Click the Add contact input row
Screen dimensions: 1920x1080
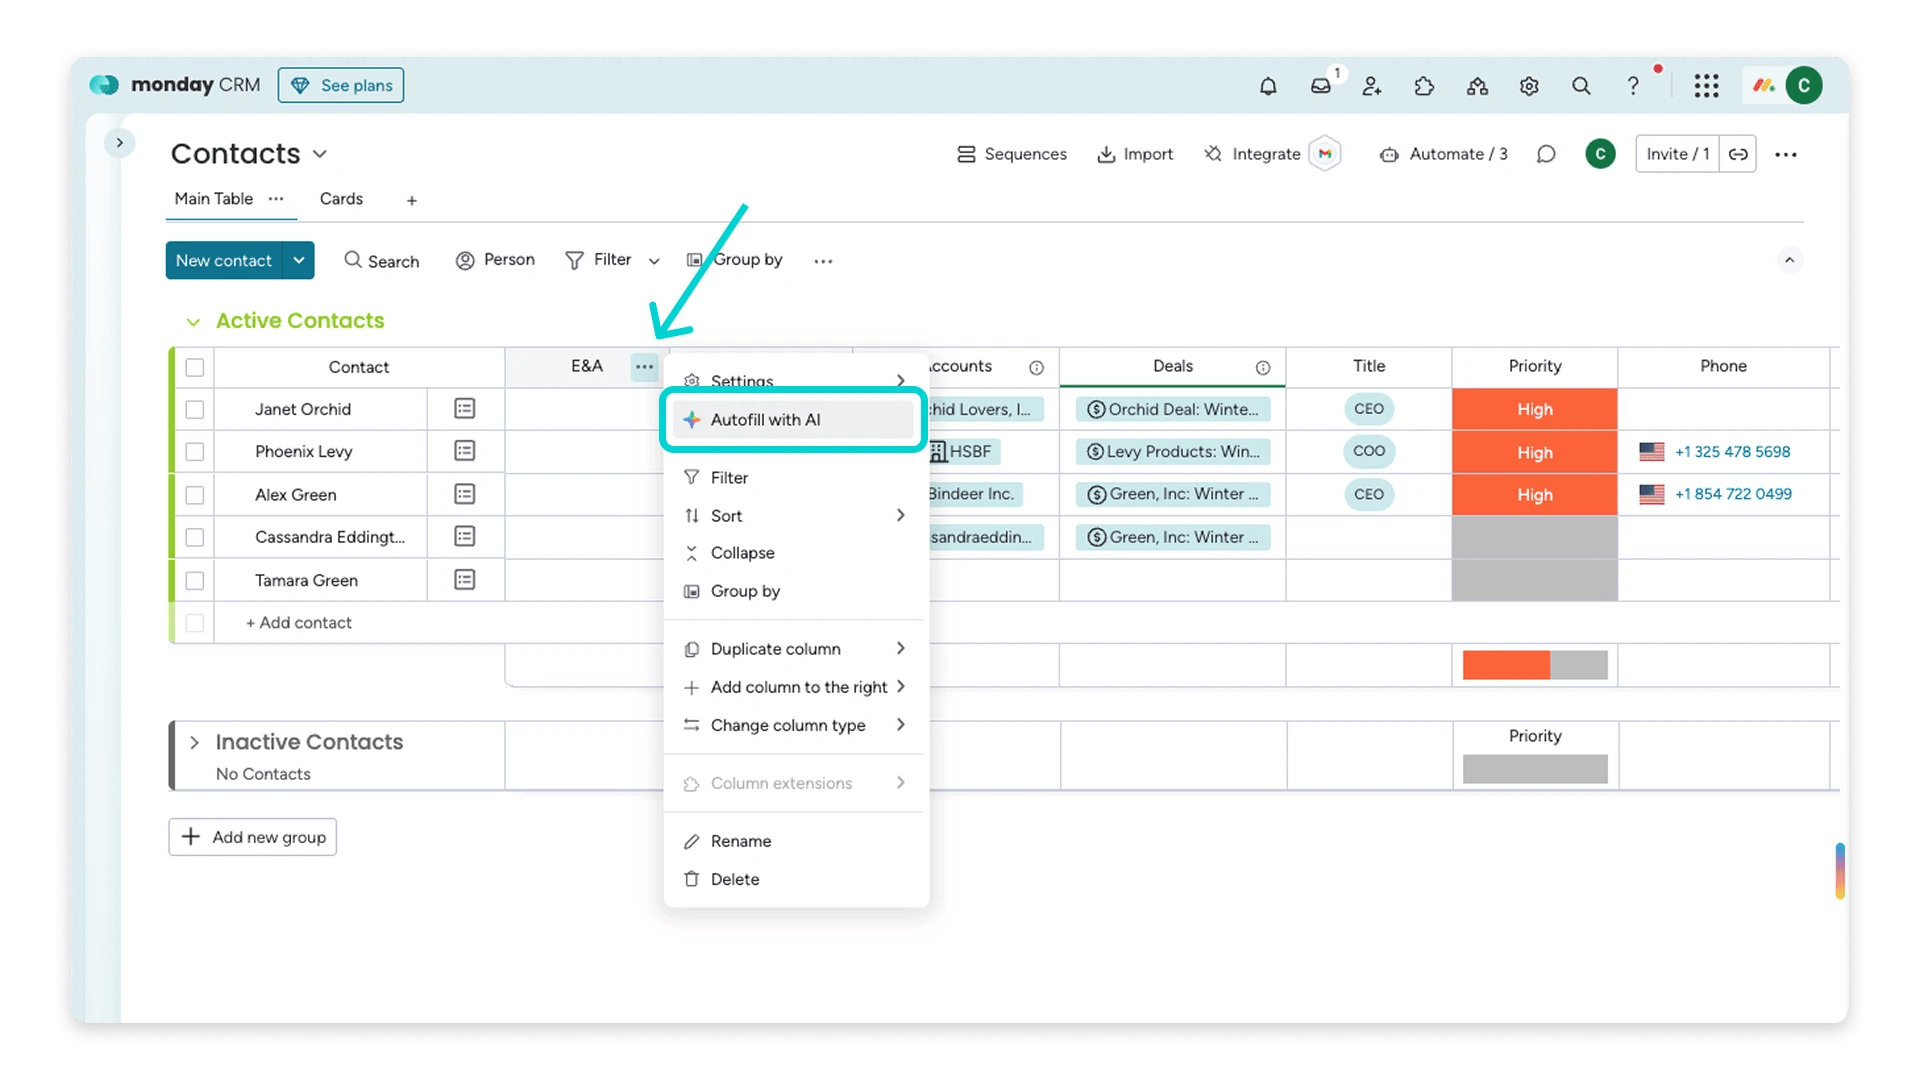pos(440,622)
